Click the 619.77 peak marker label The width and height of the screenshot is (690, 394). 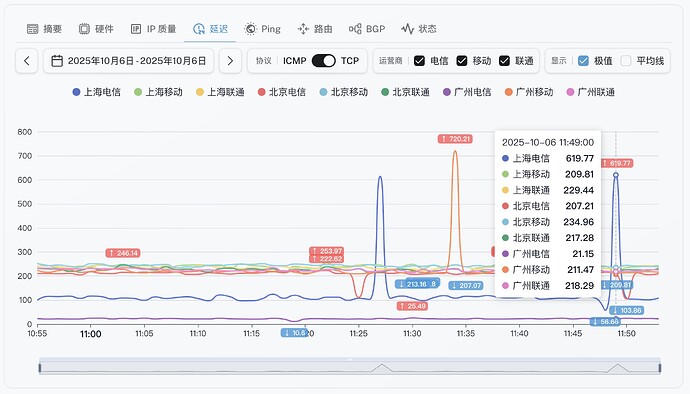[617, 163]
